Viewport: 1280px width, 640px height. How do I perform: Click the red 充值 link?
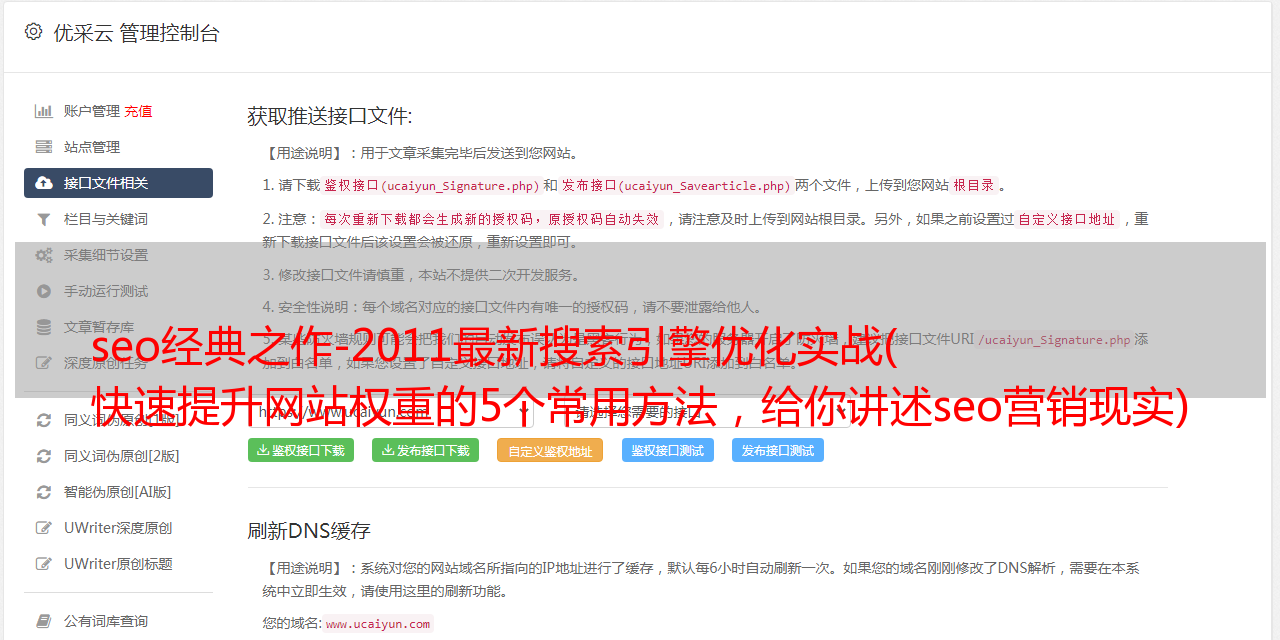(138, 111)
